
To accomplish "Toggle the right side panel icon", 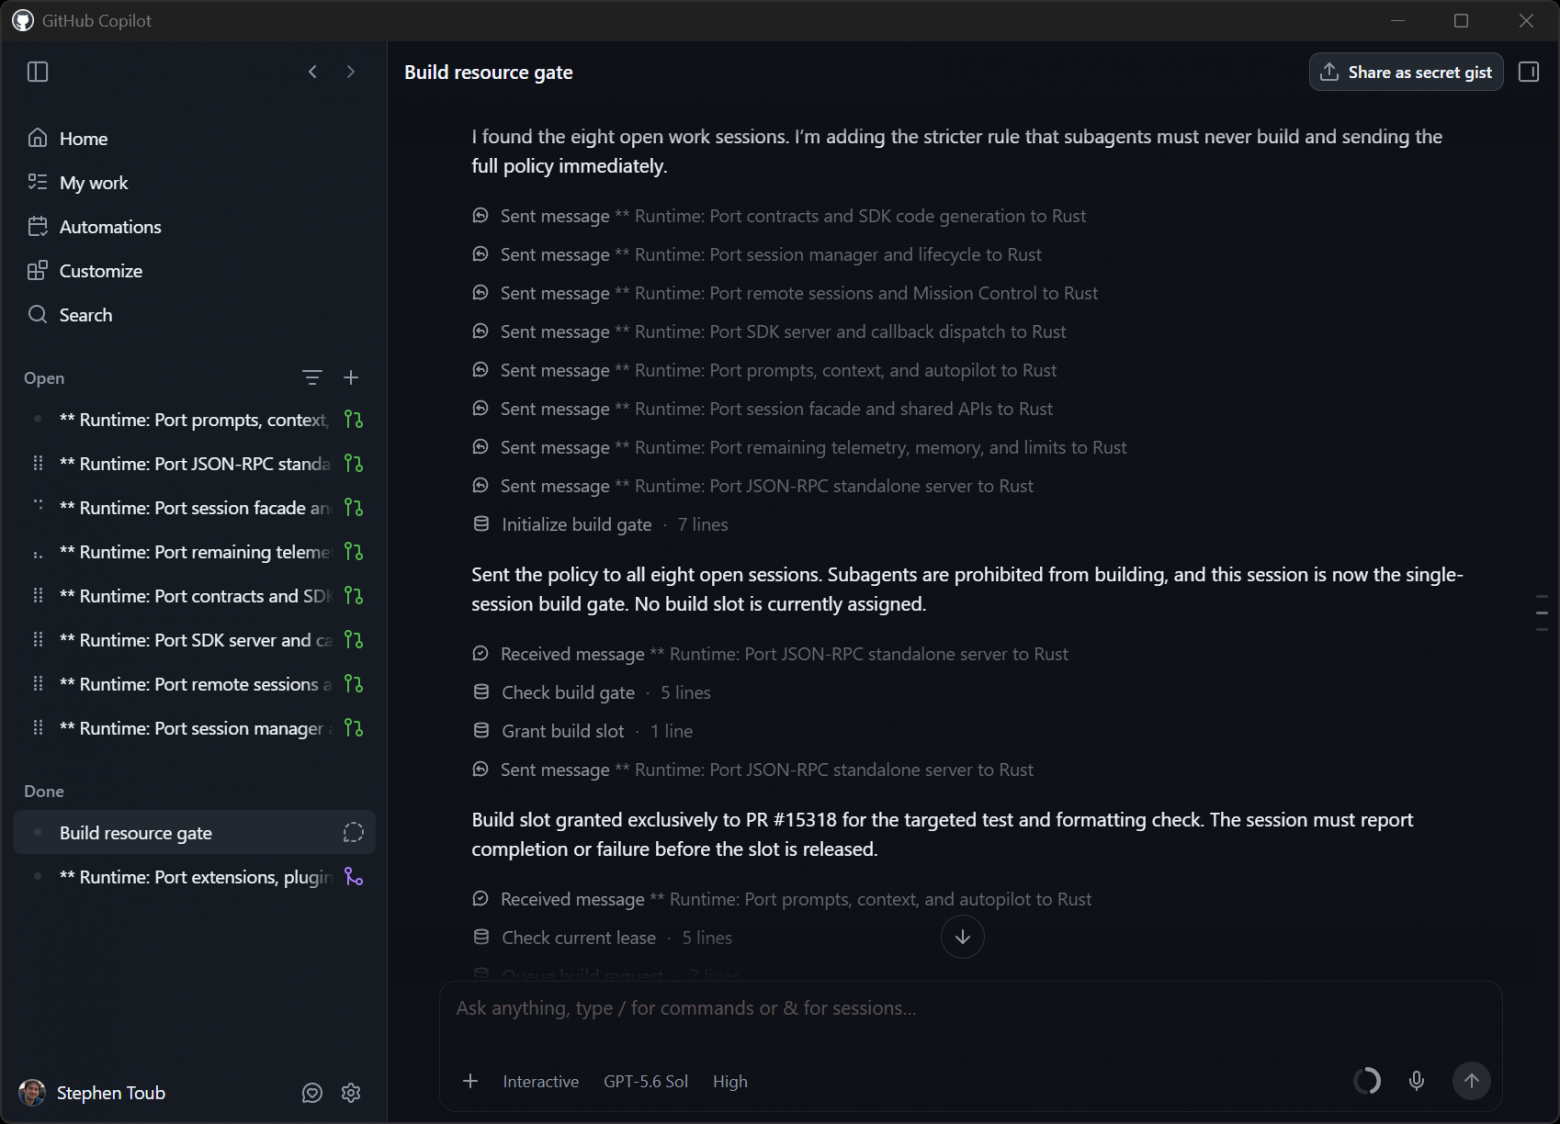I will pos(1528,72).
